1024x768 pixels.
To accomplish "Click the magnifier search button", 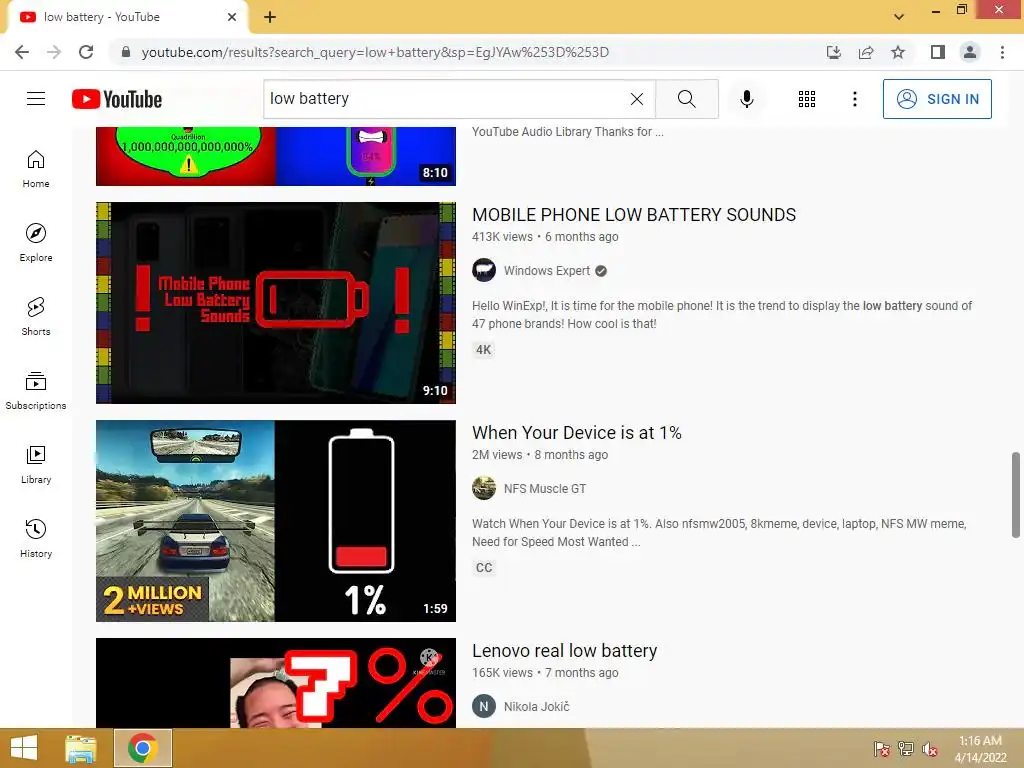I will coord(686,99).
